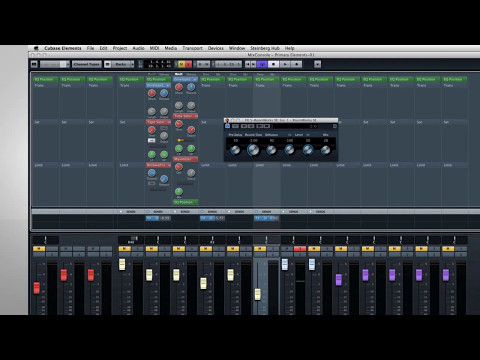Mute the highlighted selected channel
Image resolution: width=480 pixels, height=360 pixels.
pyautogui.click(x=260, y=249)
